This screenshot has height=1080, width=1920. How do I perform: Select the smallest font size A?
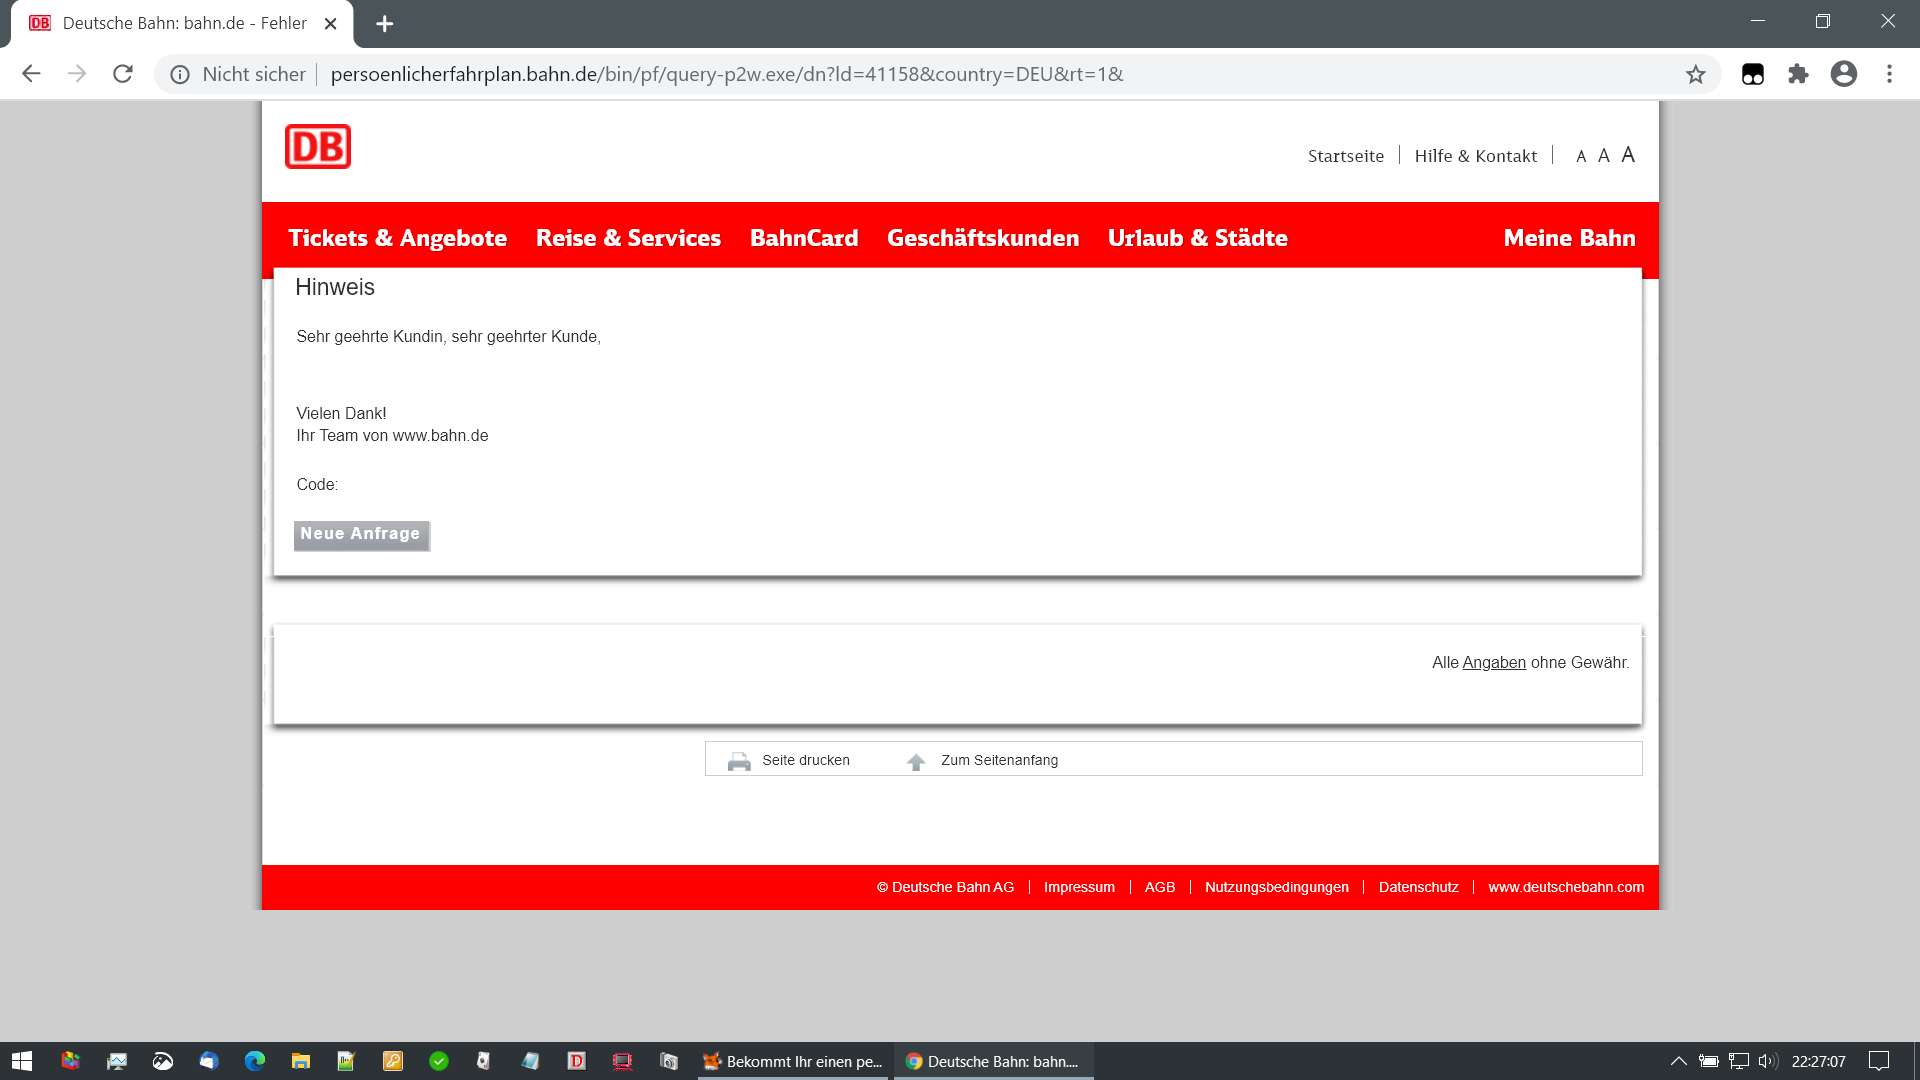tap(1581, 157)
